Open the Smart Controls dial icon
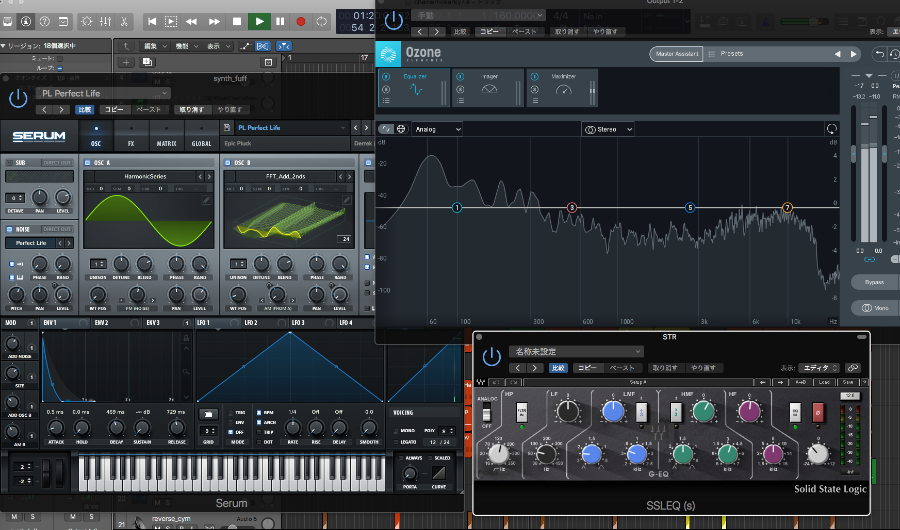900x530 pixels. [x=87, y=21]
